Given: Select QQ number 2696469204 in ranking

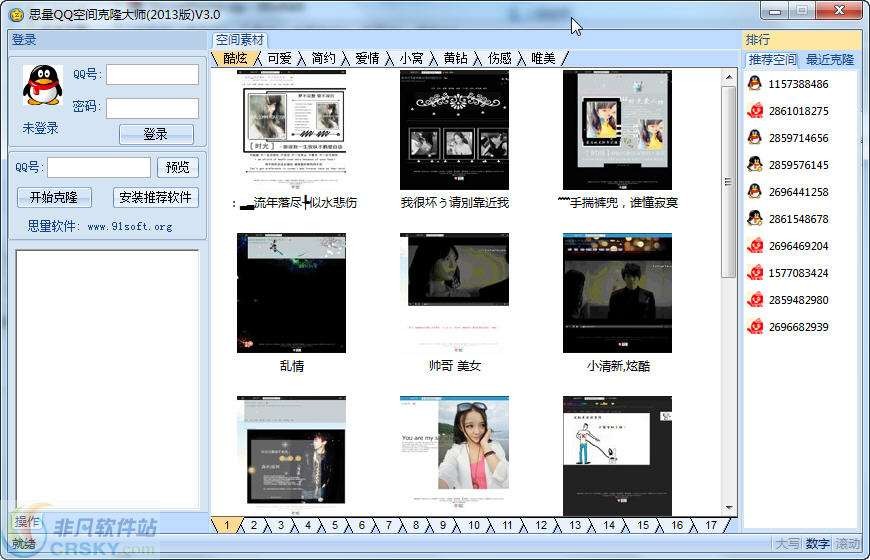Looking at the screenshot, I should coord(798,246).
